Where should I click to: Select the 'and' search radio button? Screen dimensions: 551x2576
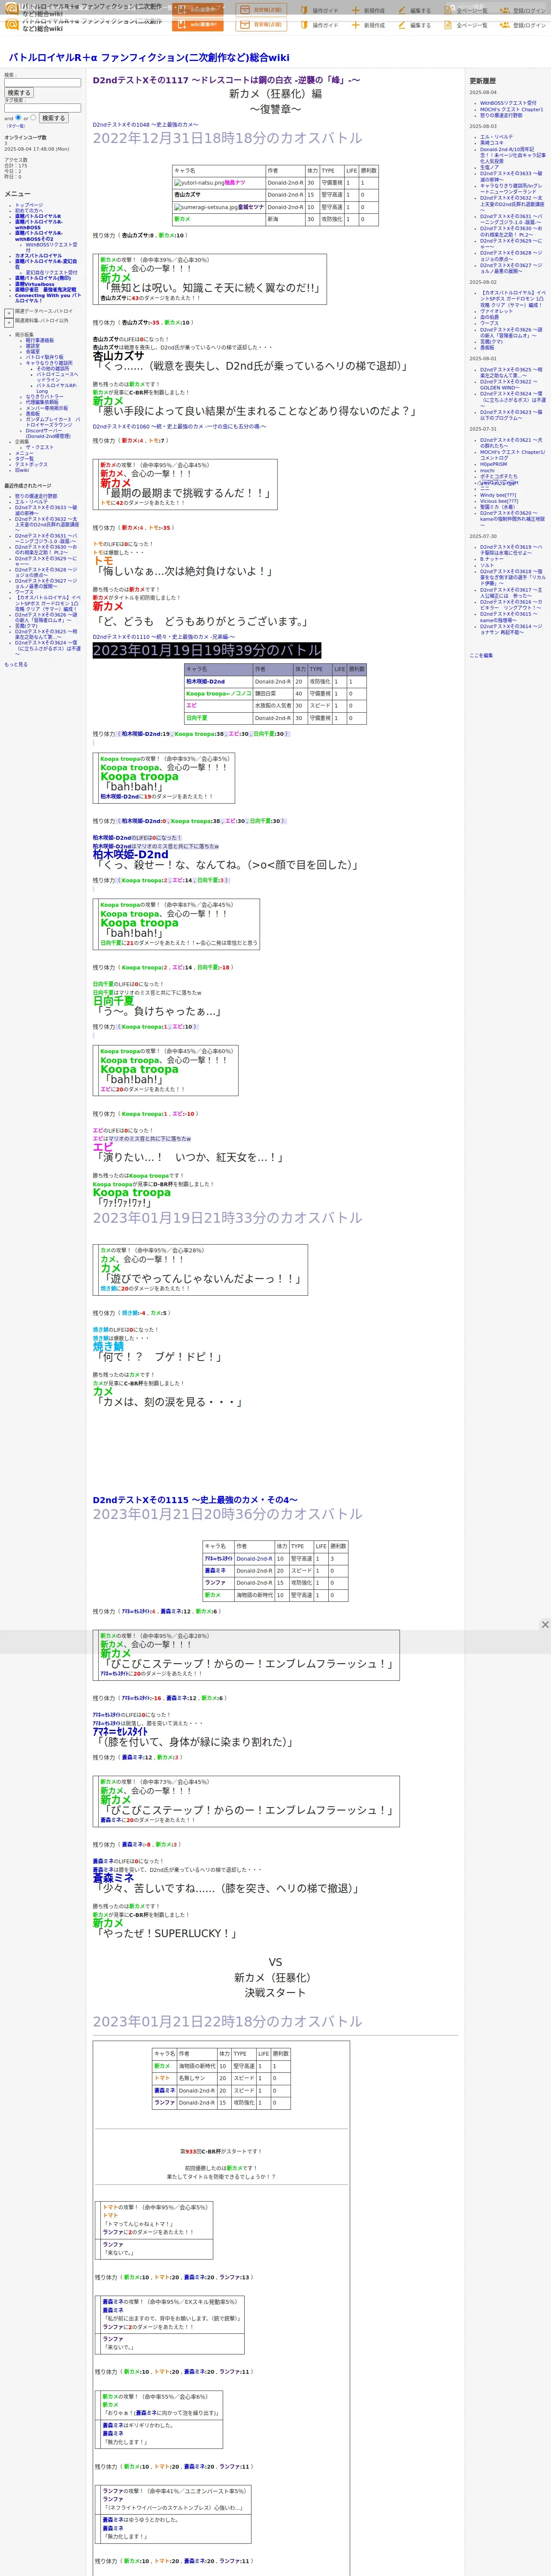pyautogui.click(x=18, y=118)
